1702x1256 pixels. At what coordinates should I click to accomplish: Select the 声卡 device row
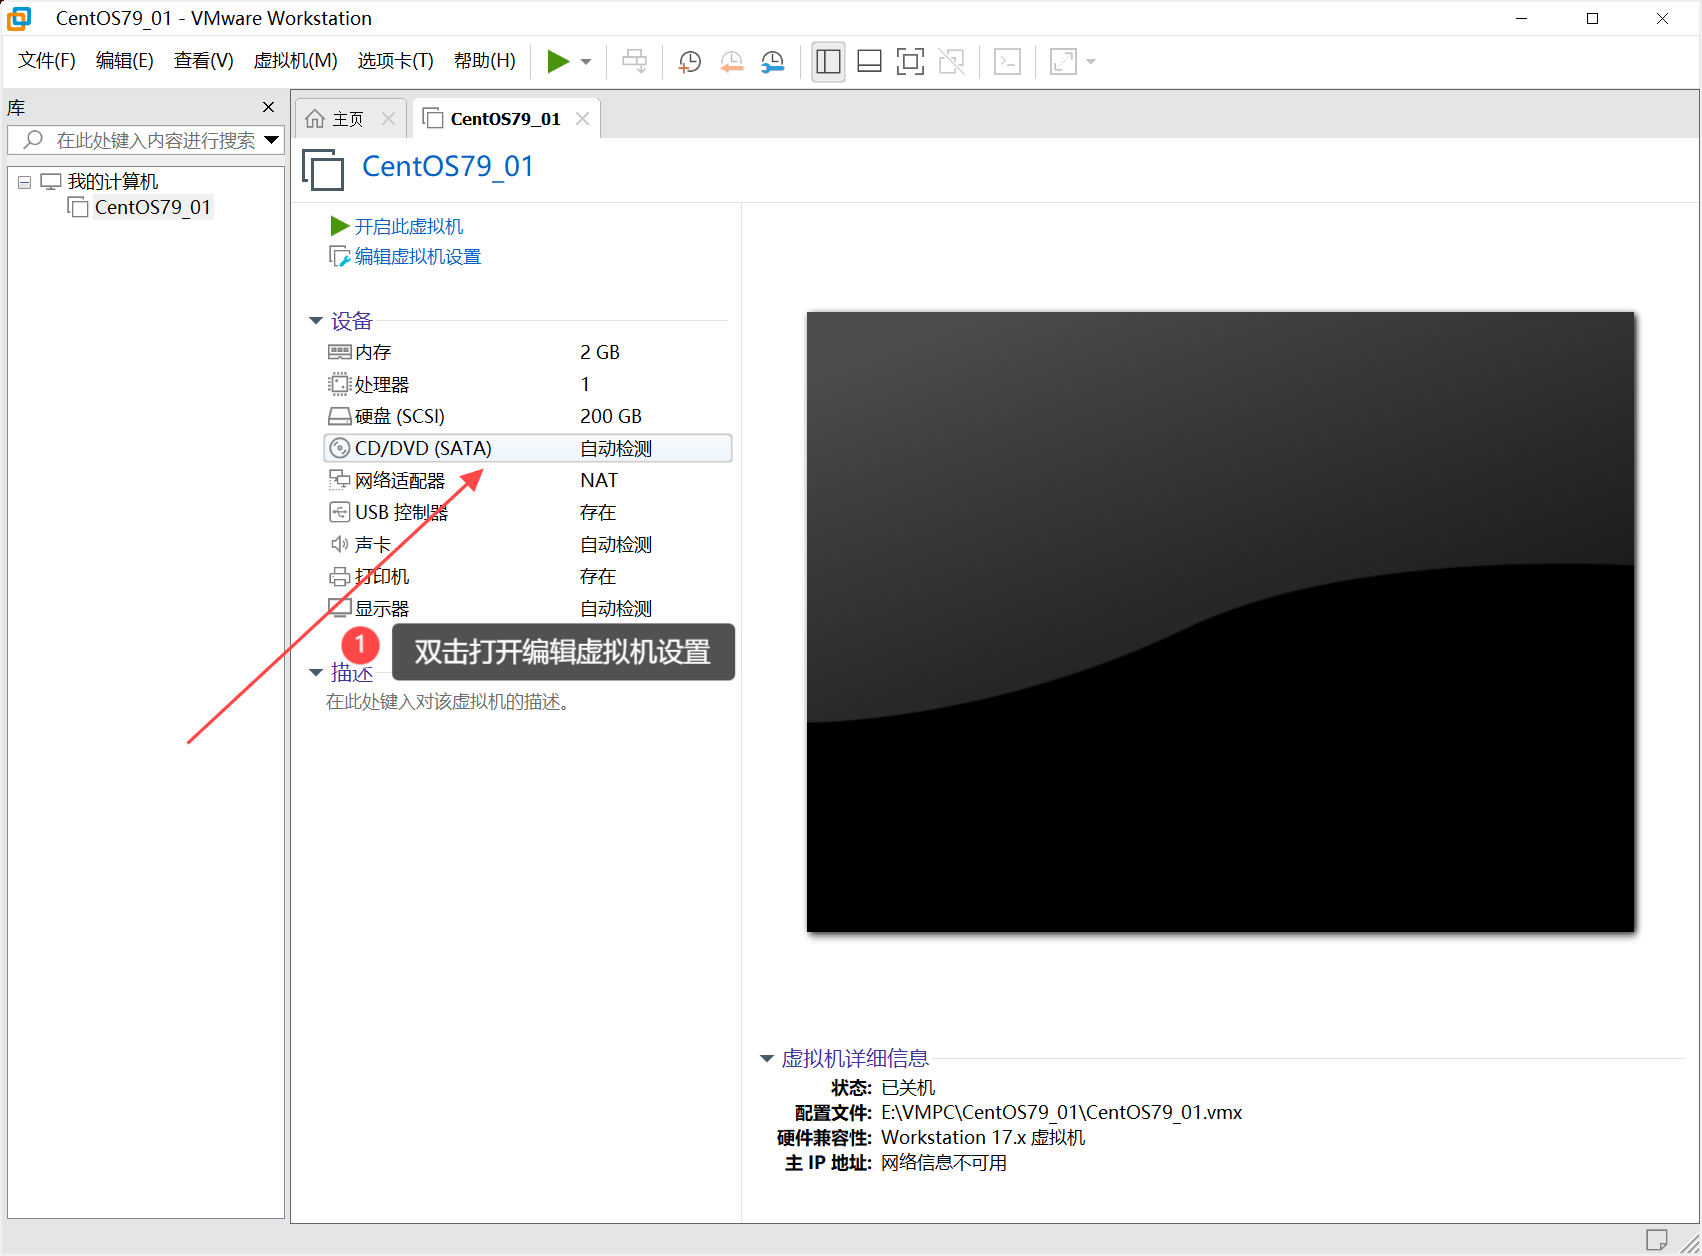click(528, 544)
